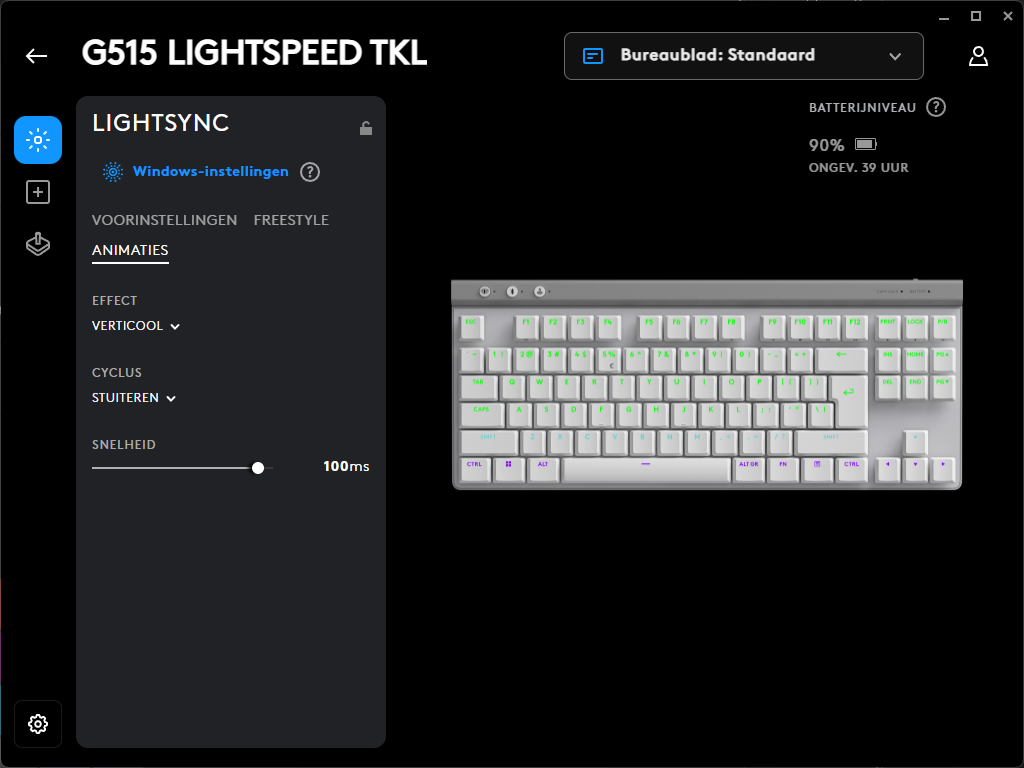Click the game mode joystick button on keyboard image
The height and width of the screenshot is (768, 1024).
tap(539, 291)
